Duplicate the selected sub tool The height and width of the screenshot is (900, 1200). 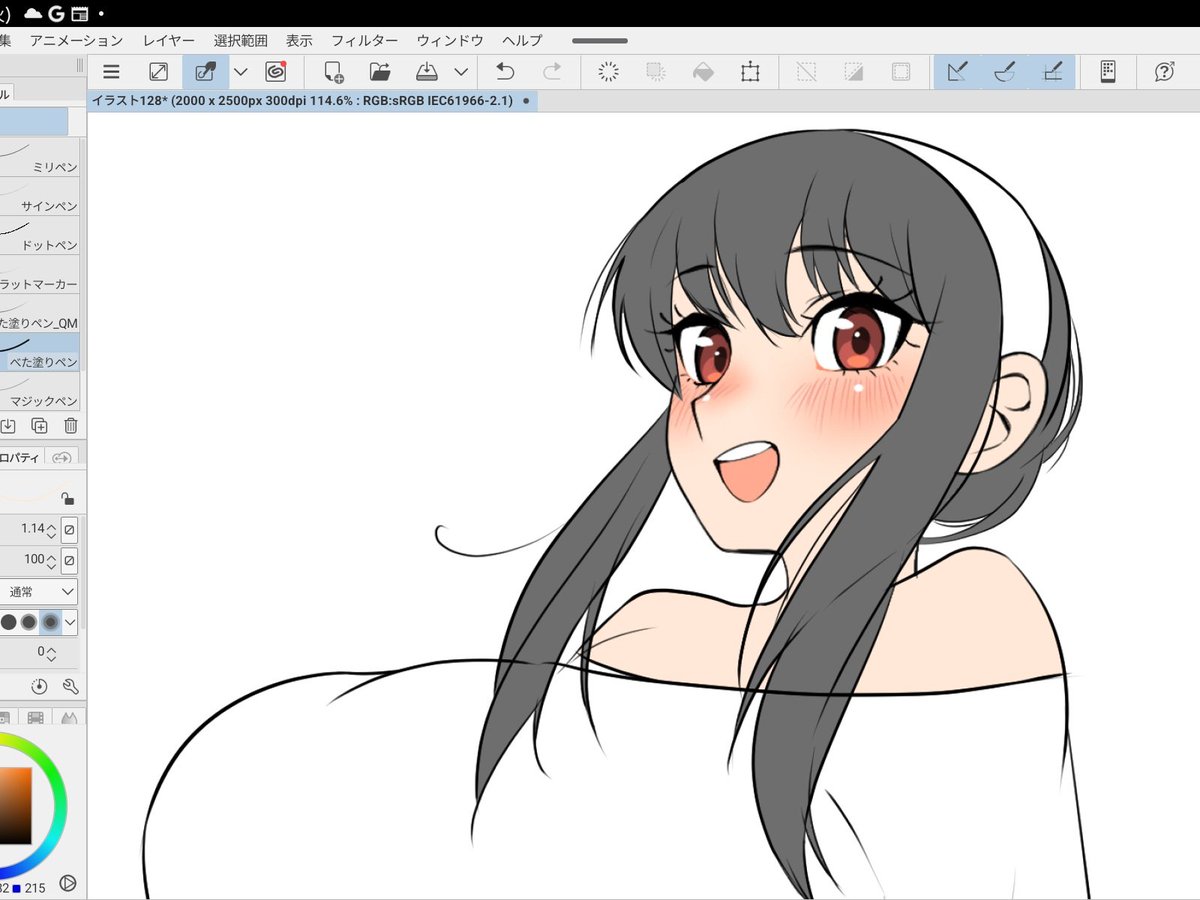pyautogui.click(x=39, y=426)
